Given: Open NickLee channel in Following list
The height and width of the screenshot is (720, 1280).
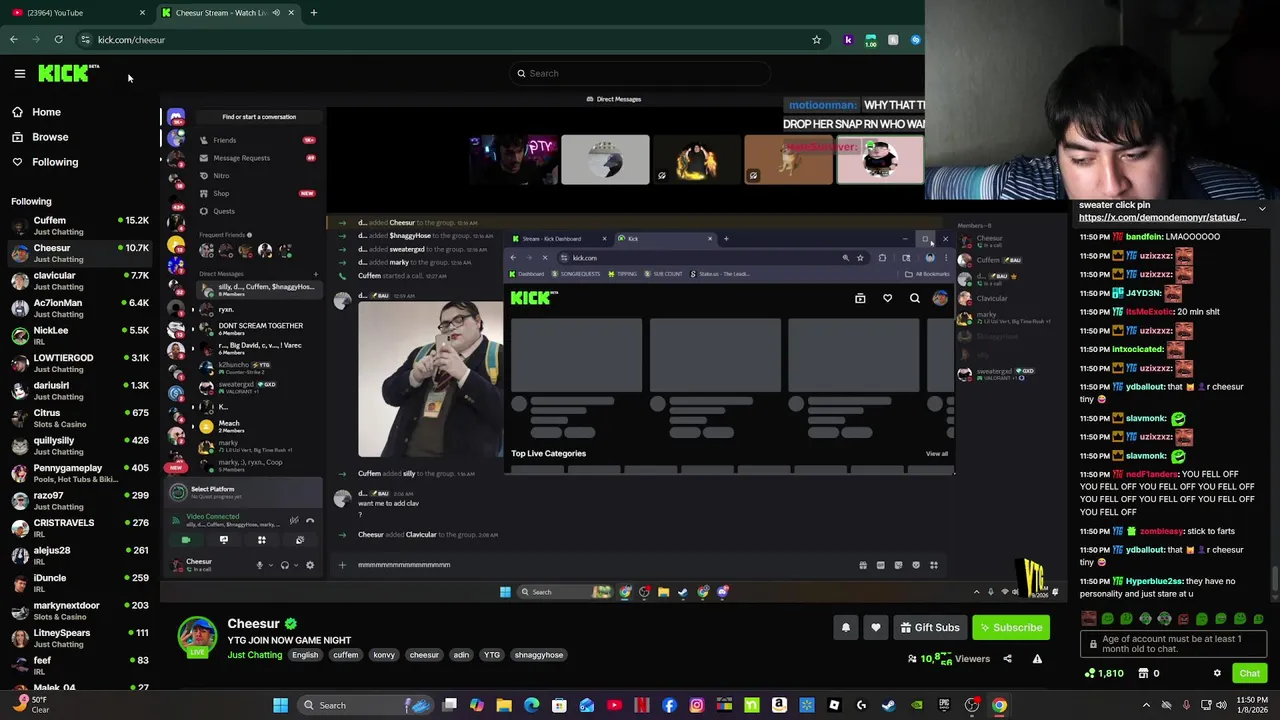Looking at the screenshot, I should tap(80, 336).
